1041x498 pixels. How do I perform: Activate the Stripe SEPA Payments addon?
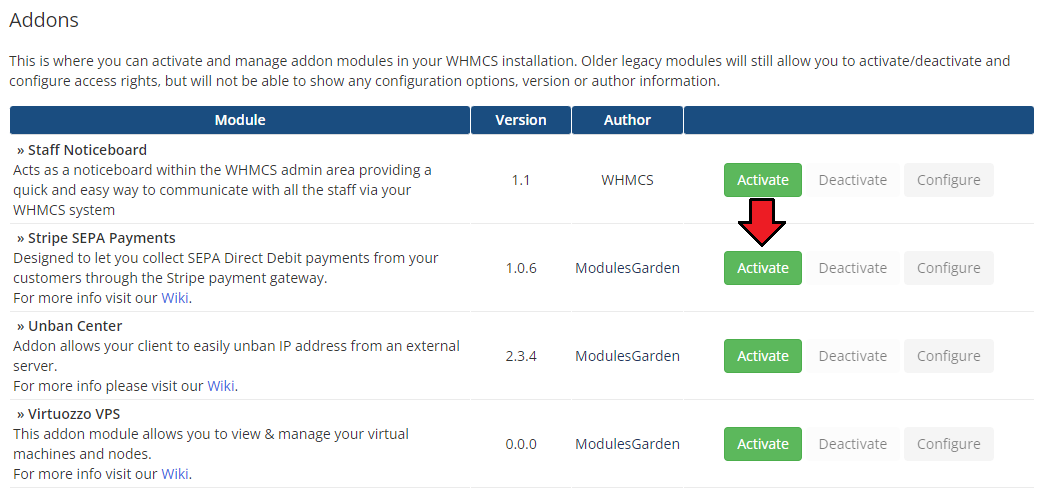pyautogui.click(x=762, y=268)
